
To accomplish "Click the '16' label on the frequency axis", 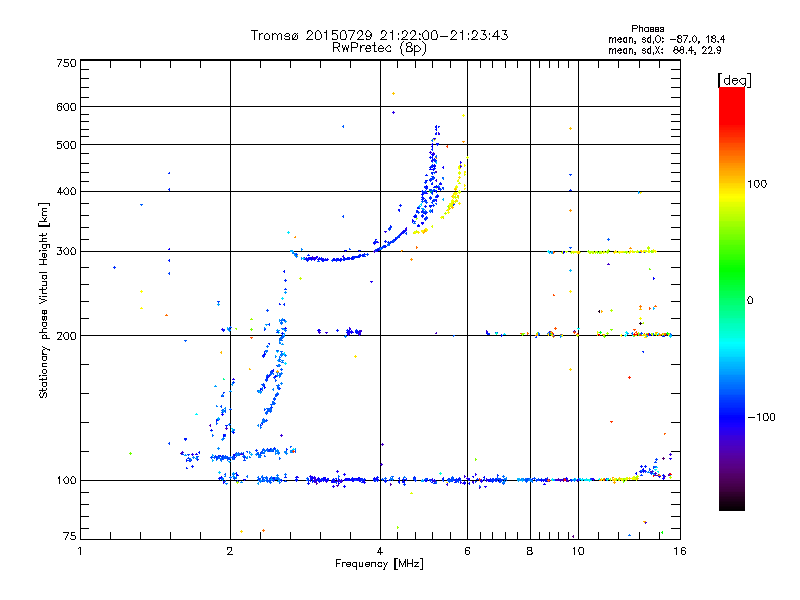I will click(x=680, y=551).
